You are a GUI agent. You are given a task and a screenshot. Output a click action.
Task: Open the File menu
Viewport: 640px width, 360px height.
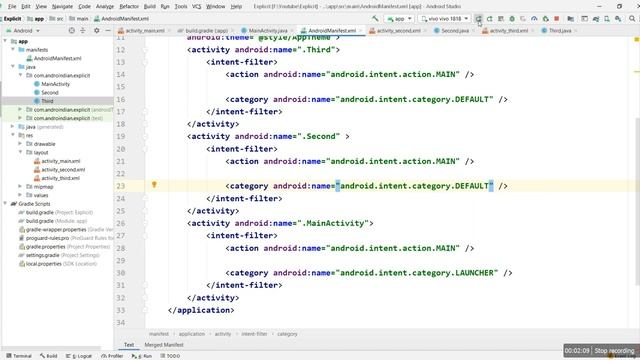point(12,7)
